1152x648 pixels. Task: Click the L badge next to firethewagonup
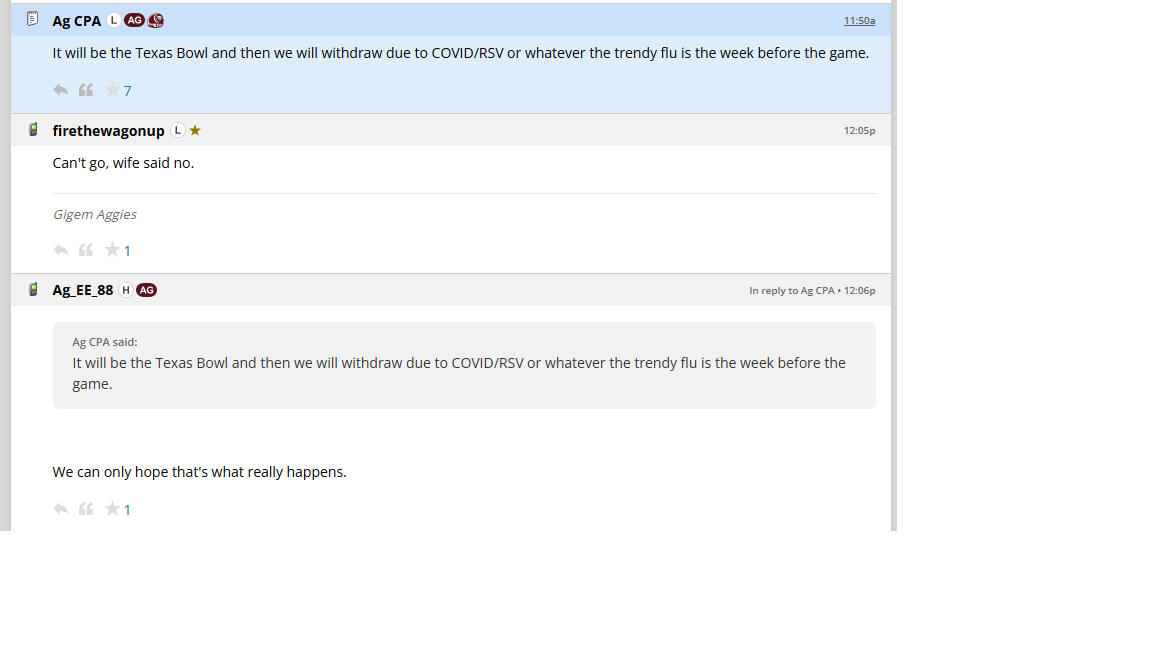click(178, 130)
